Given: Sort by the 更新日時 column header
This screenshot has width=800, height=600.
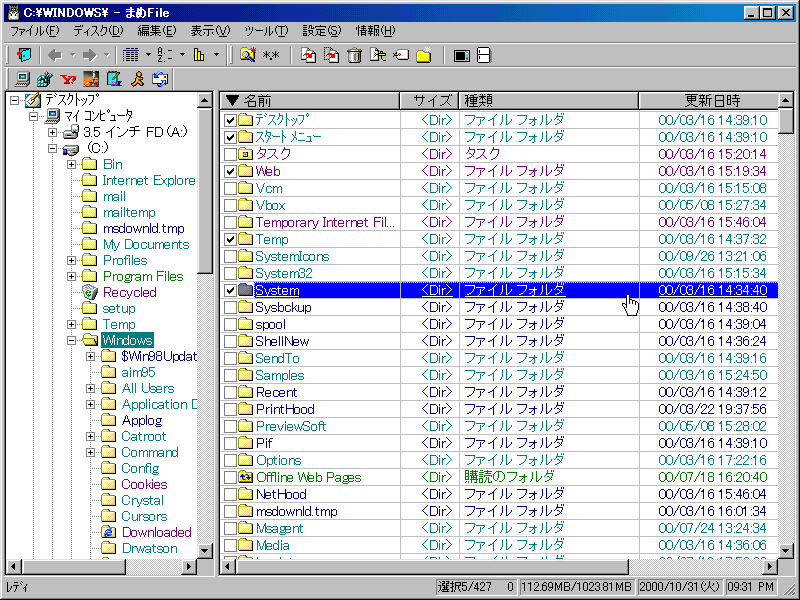Looking at the screenshot, I should [709, 101].
